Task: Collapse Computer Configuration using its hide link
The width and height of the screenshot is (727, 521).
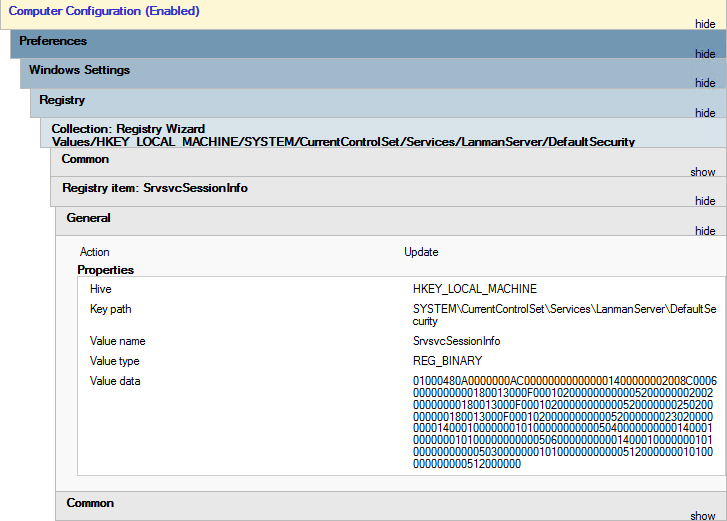Action: point(705,23)
